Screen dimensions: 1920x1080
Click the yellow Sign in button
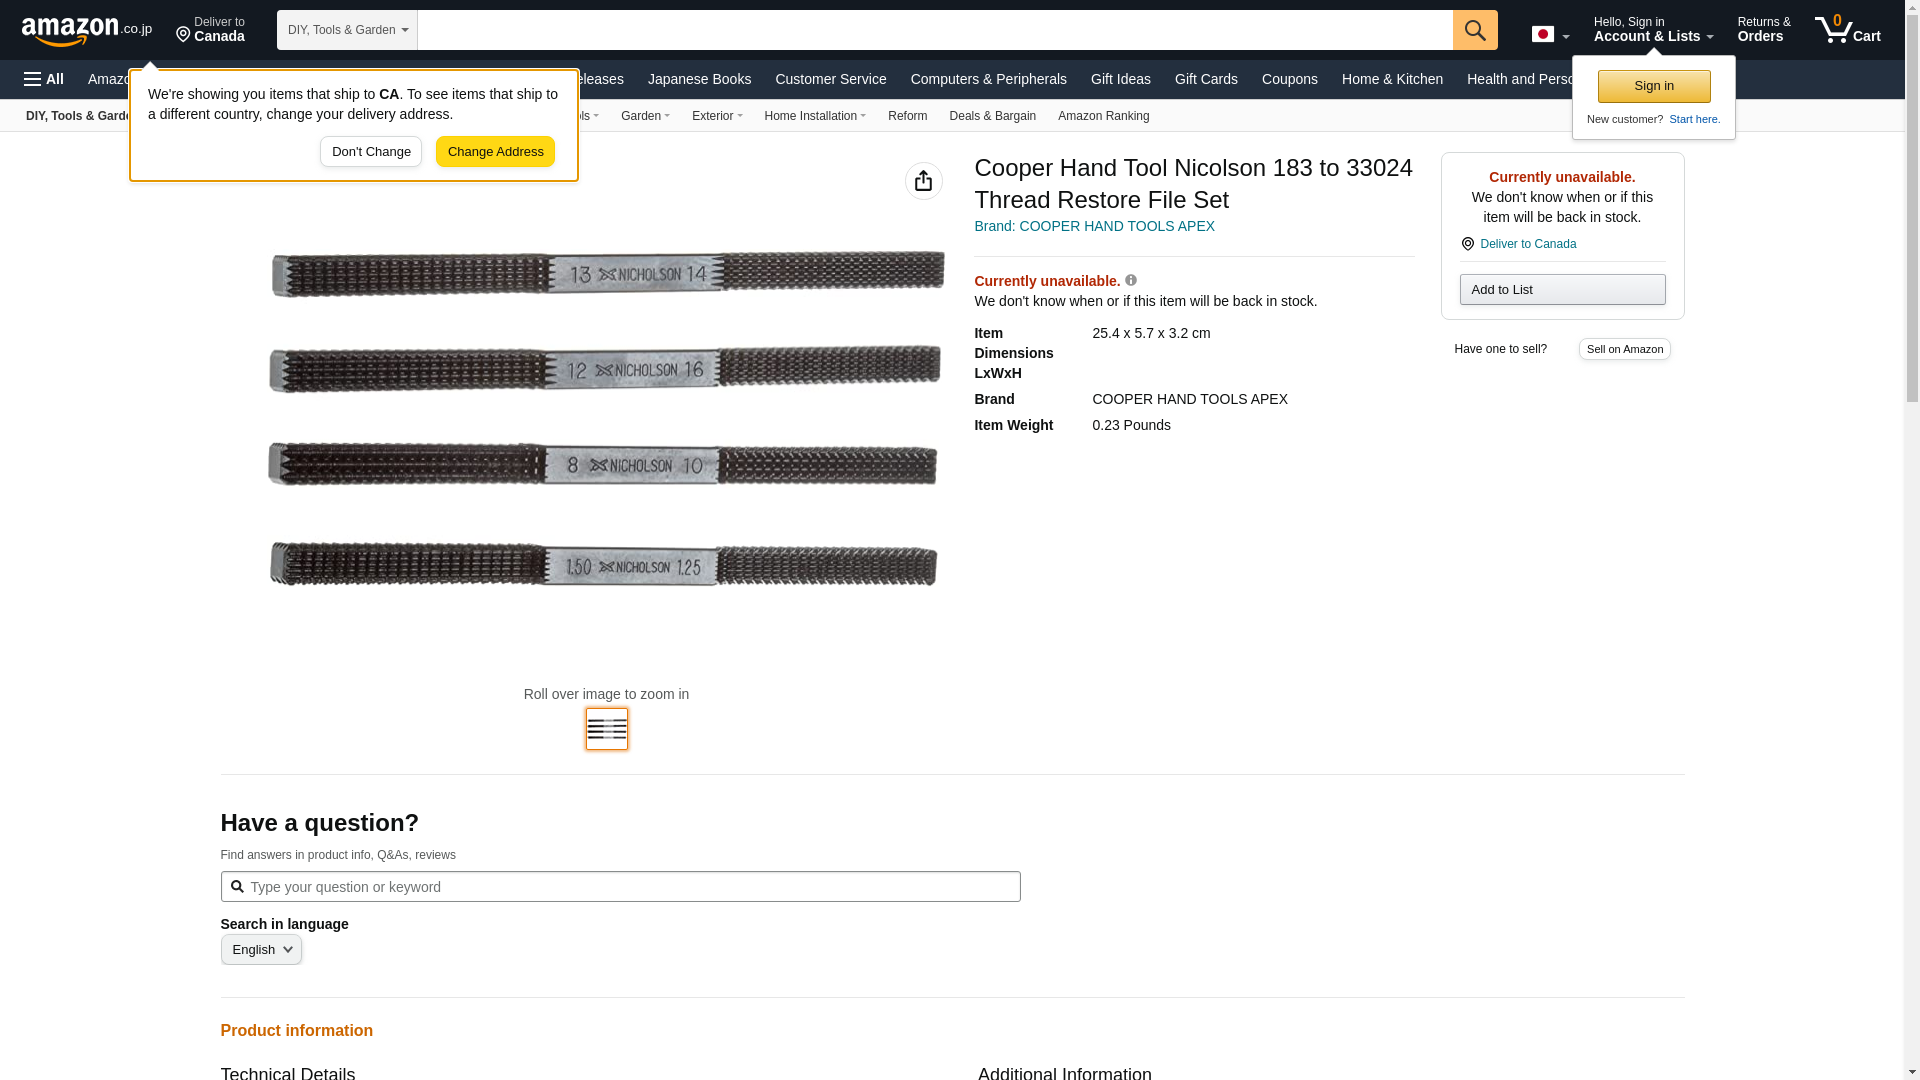coord(1653,86)
